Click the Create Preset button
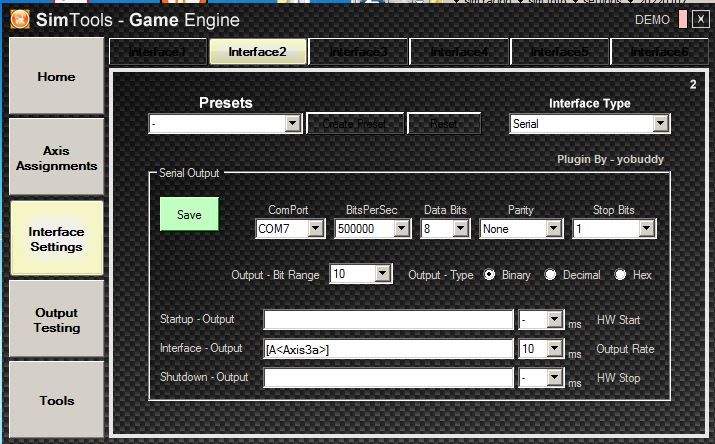715x444 pixels. point(355,124)
